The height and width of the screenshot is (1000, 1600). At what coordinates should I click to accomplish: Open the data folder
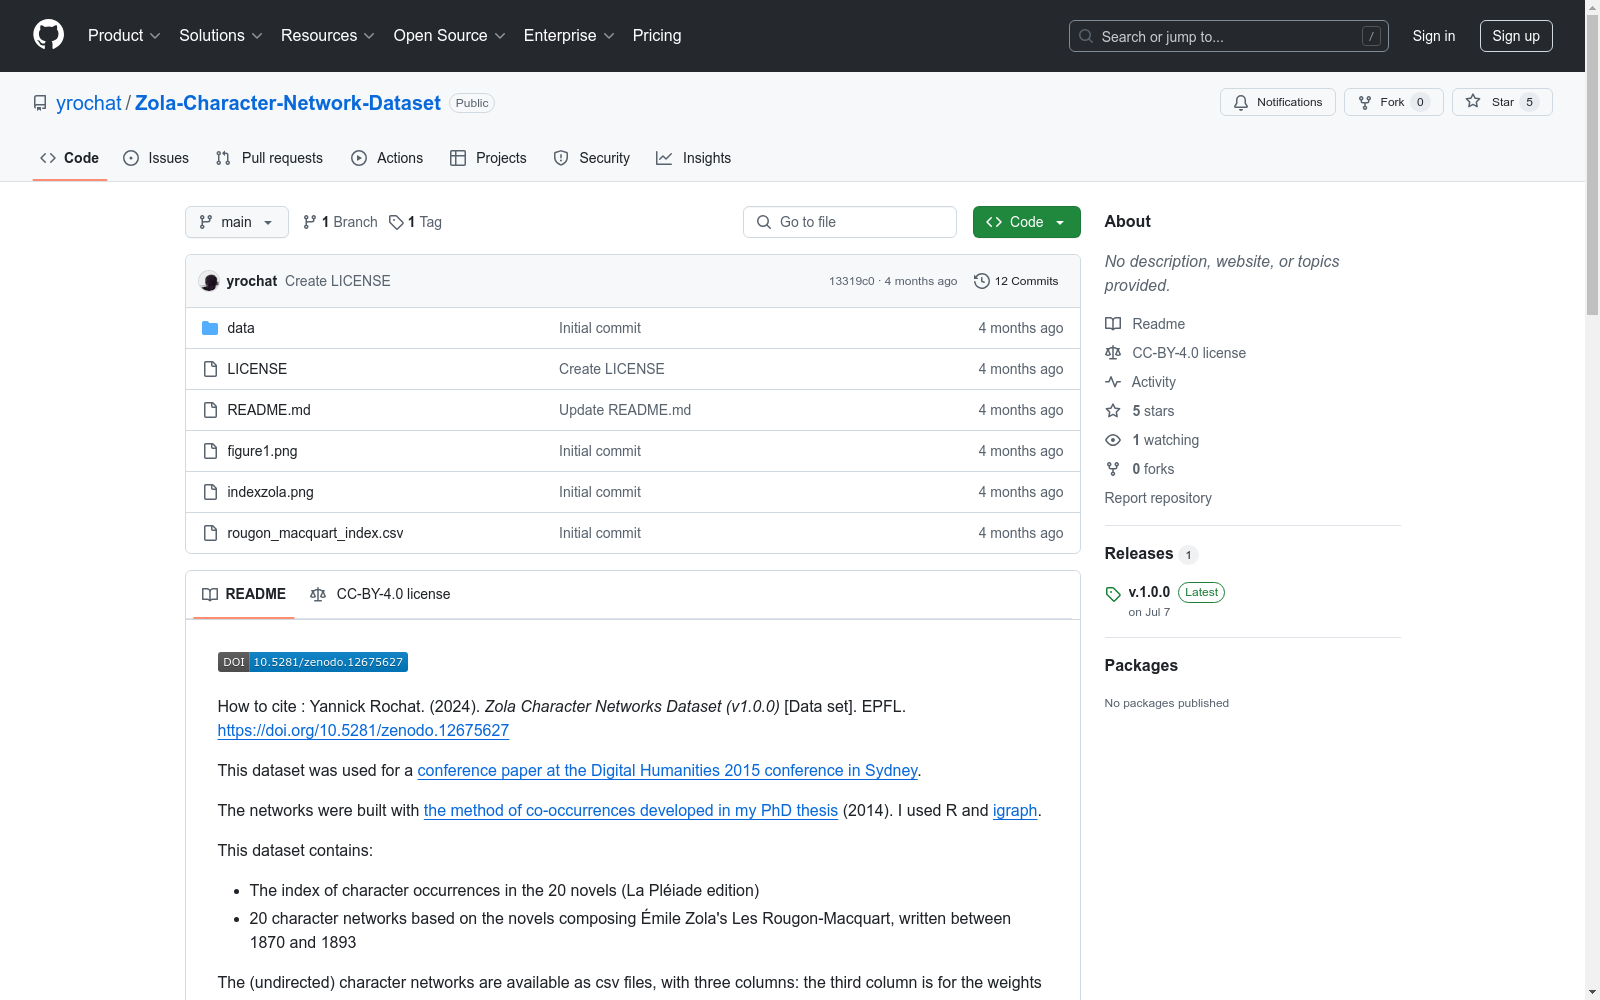click(241, 328)
